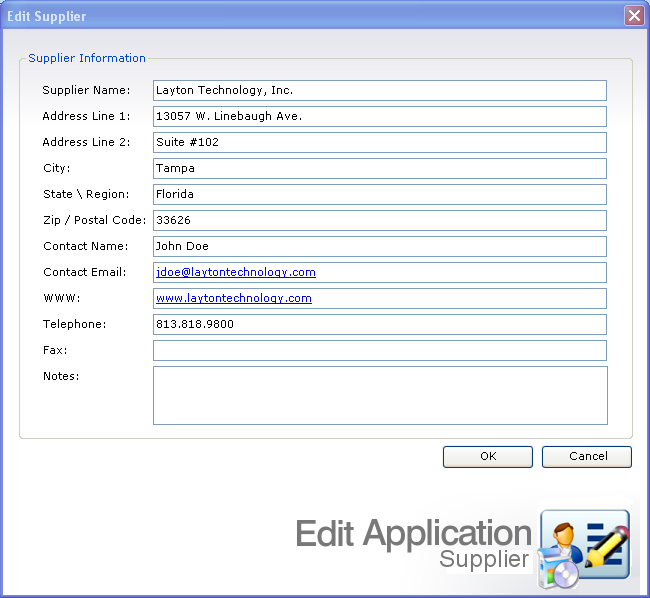Click the Fax label
The image size is (650, 598).
(x=55, y=350)
